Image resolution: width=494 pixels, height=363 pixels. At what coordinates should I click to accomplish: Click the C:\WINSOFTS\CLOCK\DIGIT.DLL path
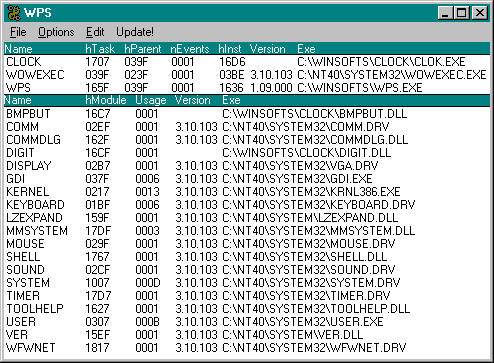[306, 153]
